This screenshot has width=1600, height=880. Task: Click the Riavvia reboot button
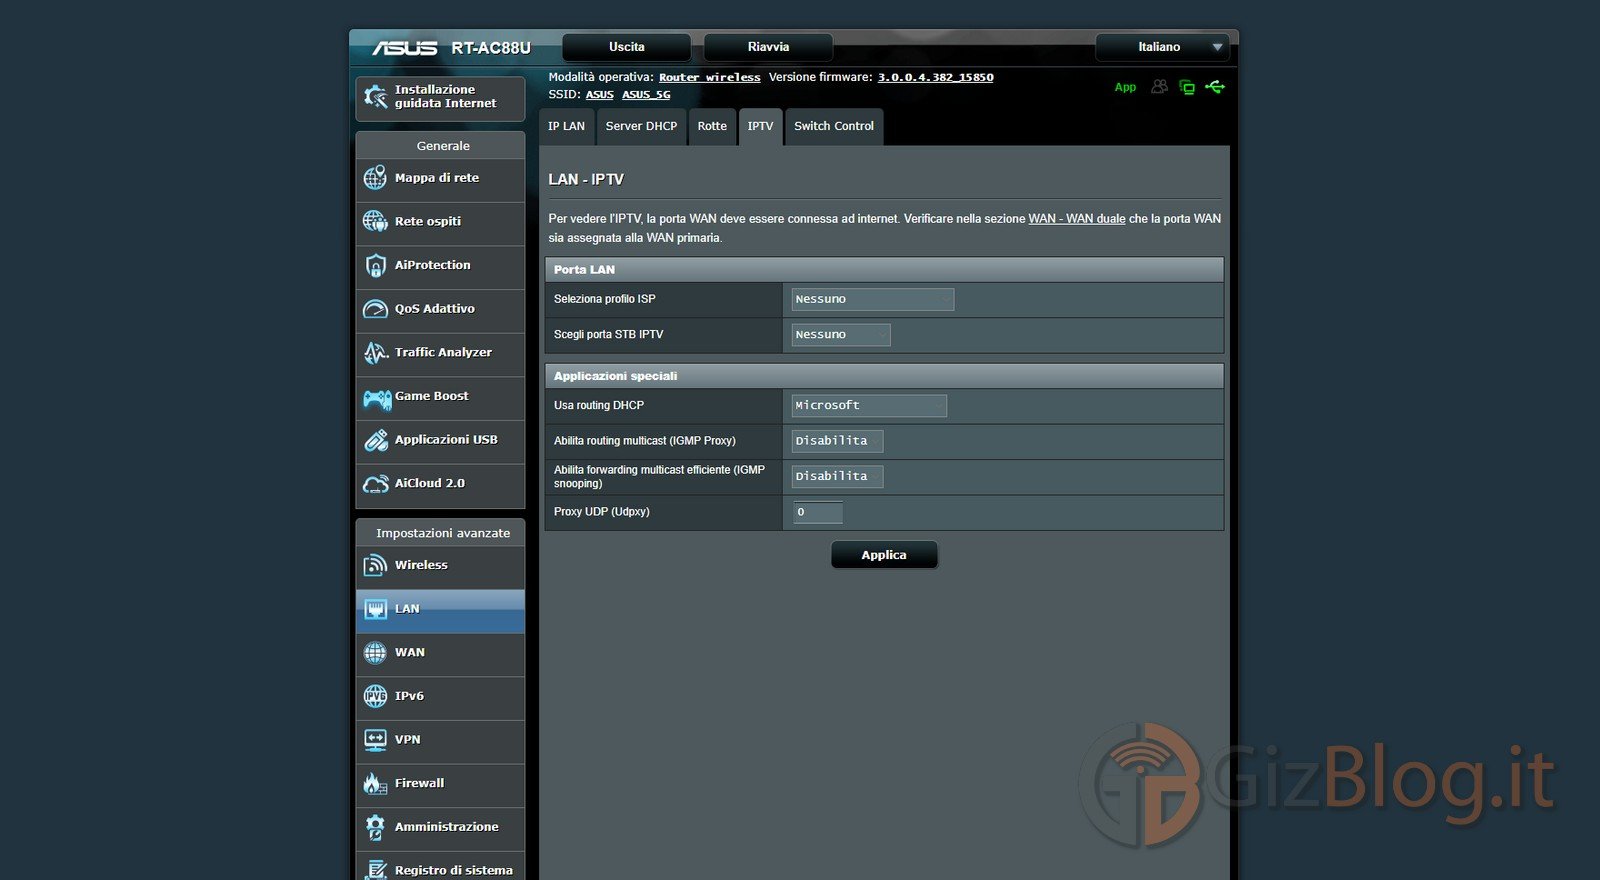point(768,47)
